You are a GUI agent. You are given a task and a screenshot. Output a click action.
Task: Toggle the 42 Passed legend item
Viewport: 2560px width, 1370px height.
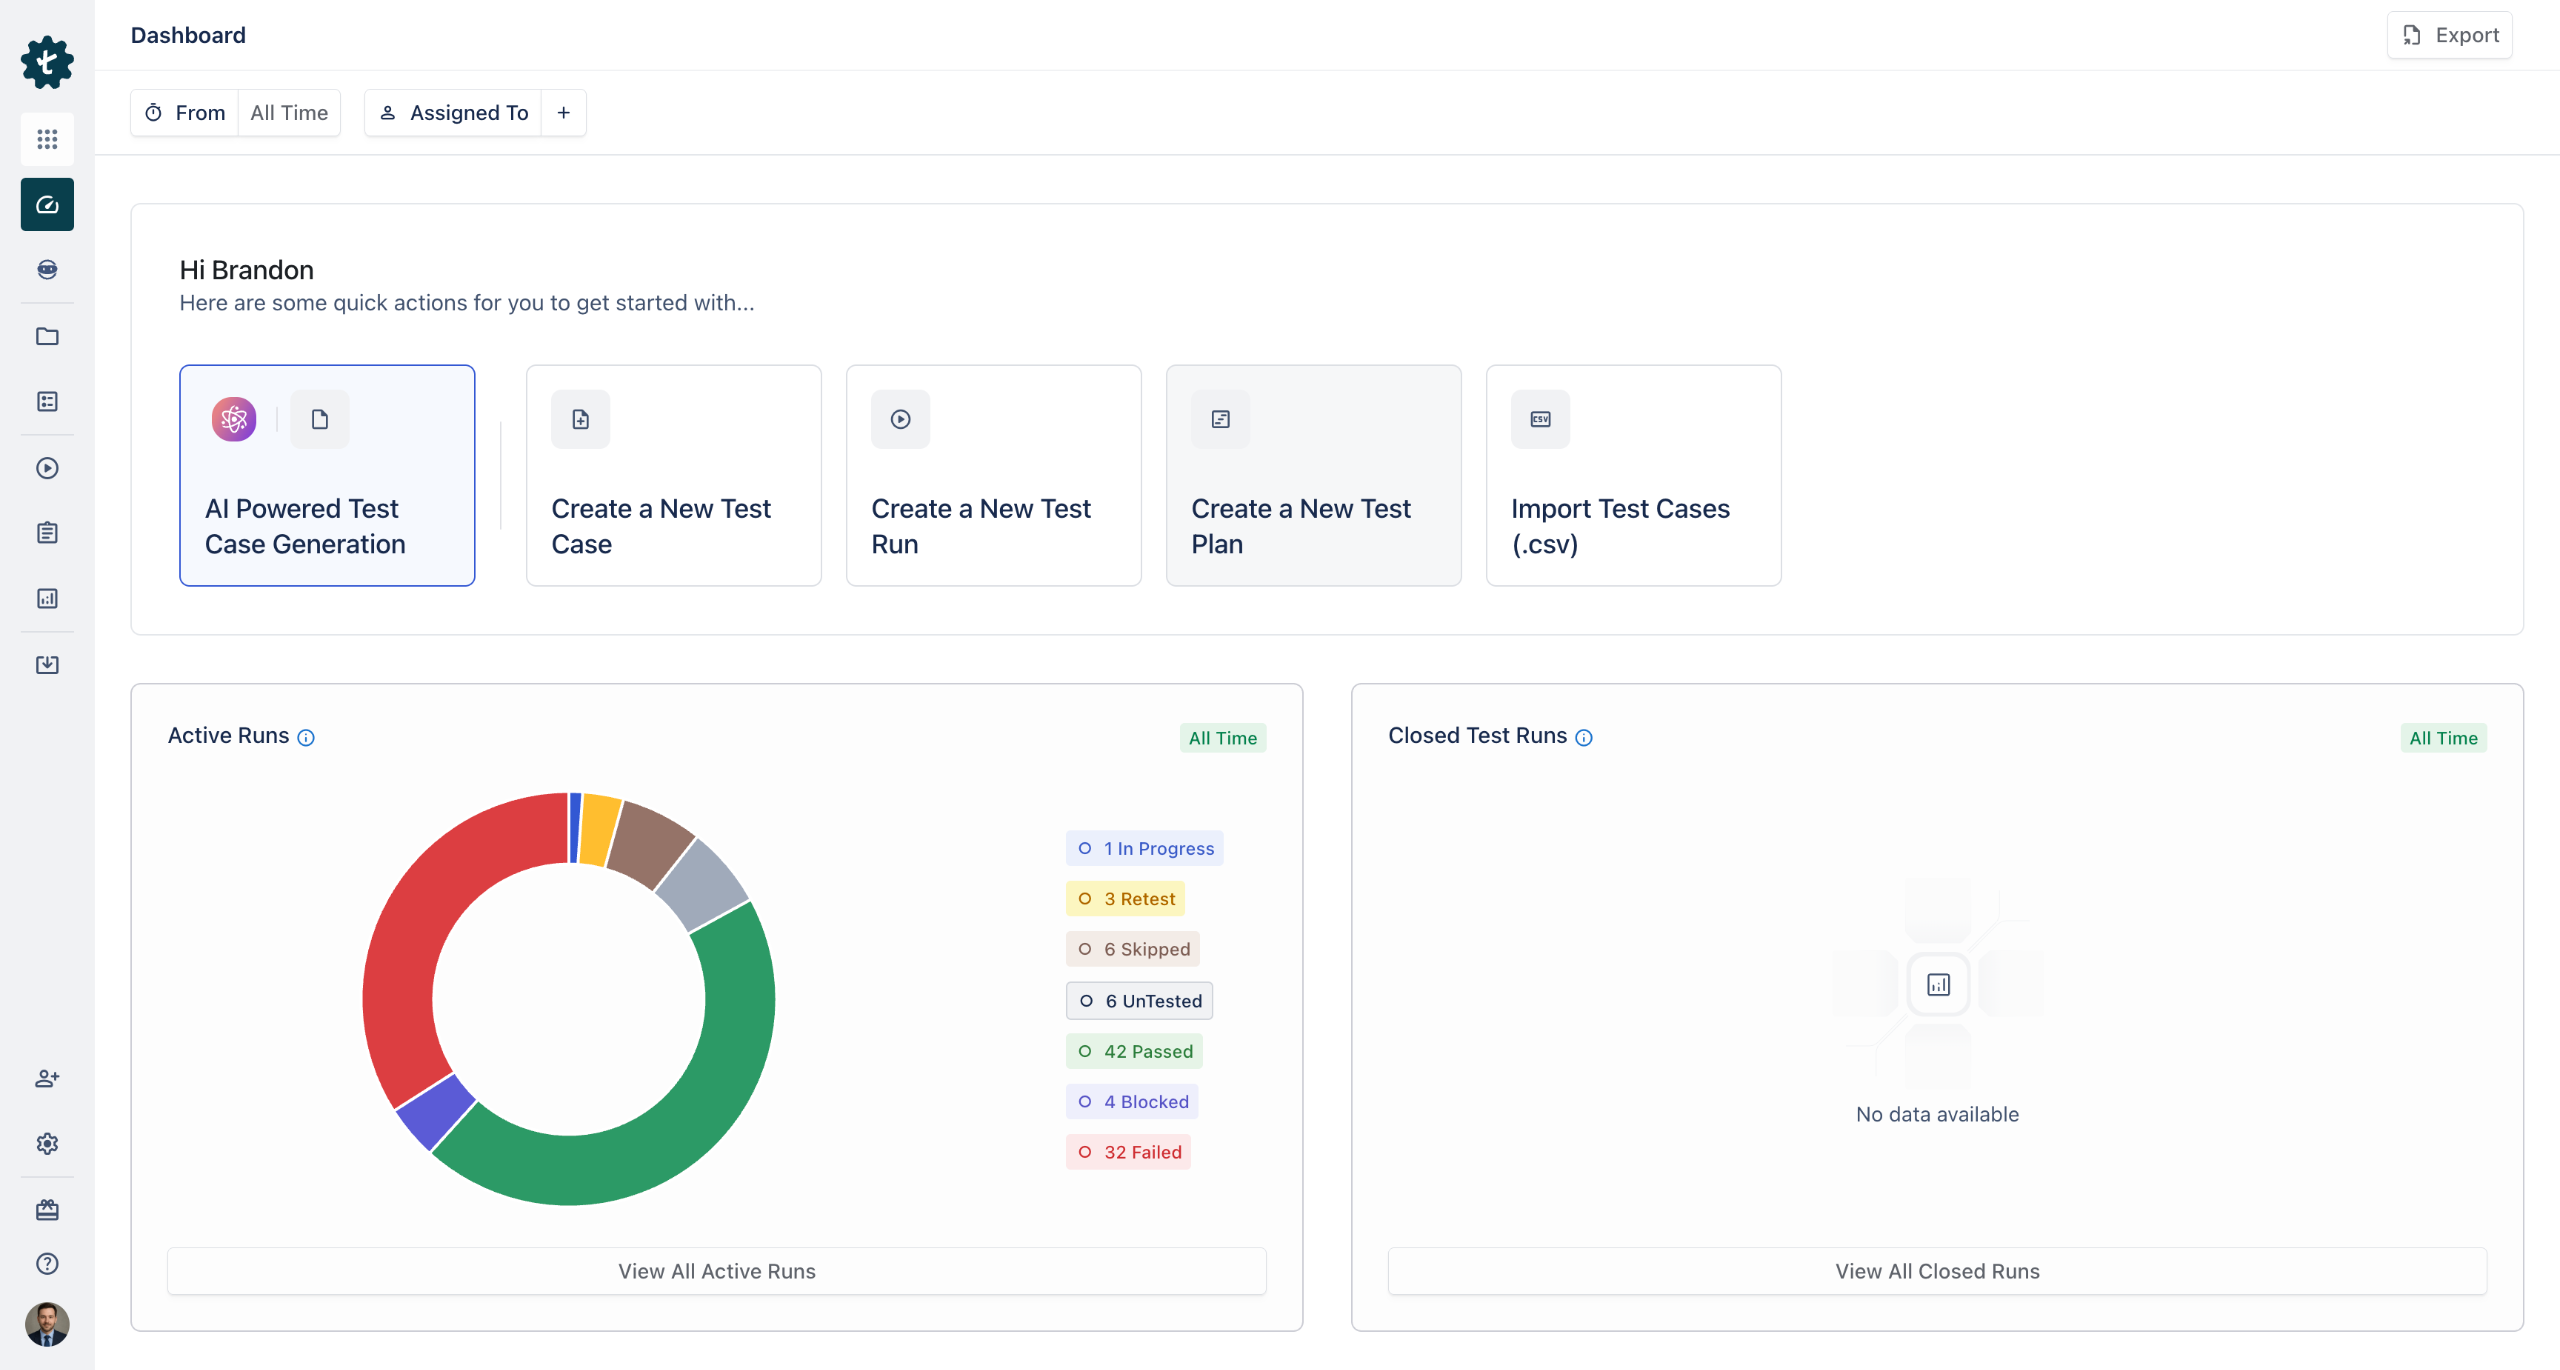[1135, 1051]
